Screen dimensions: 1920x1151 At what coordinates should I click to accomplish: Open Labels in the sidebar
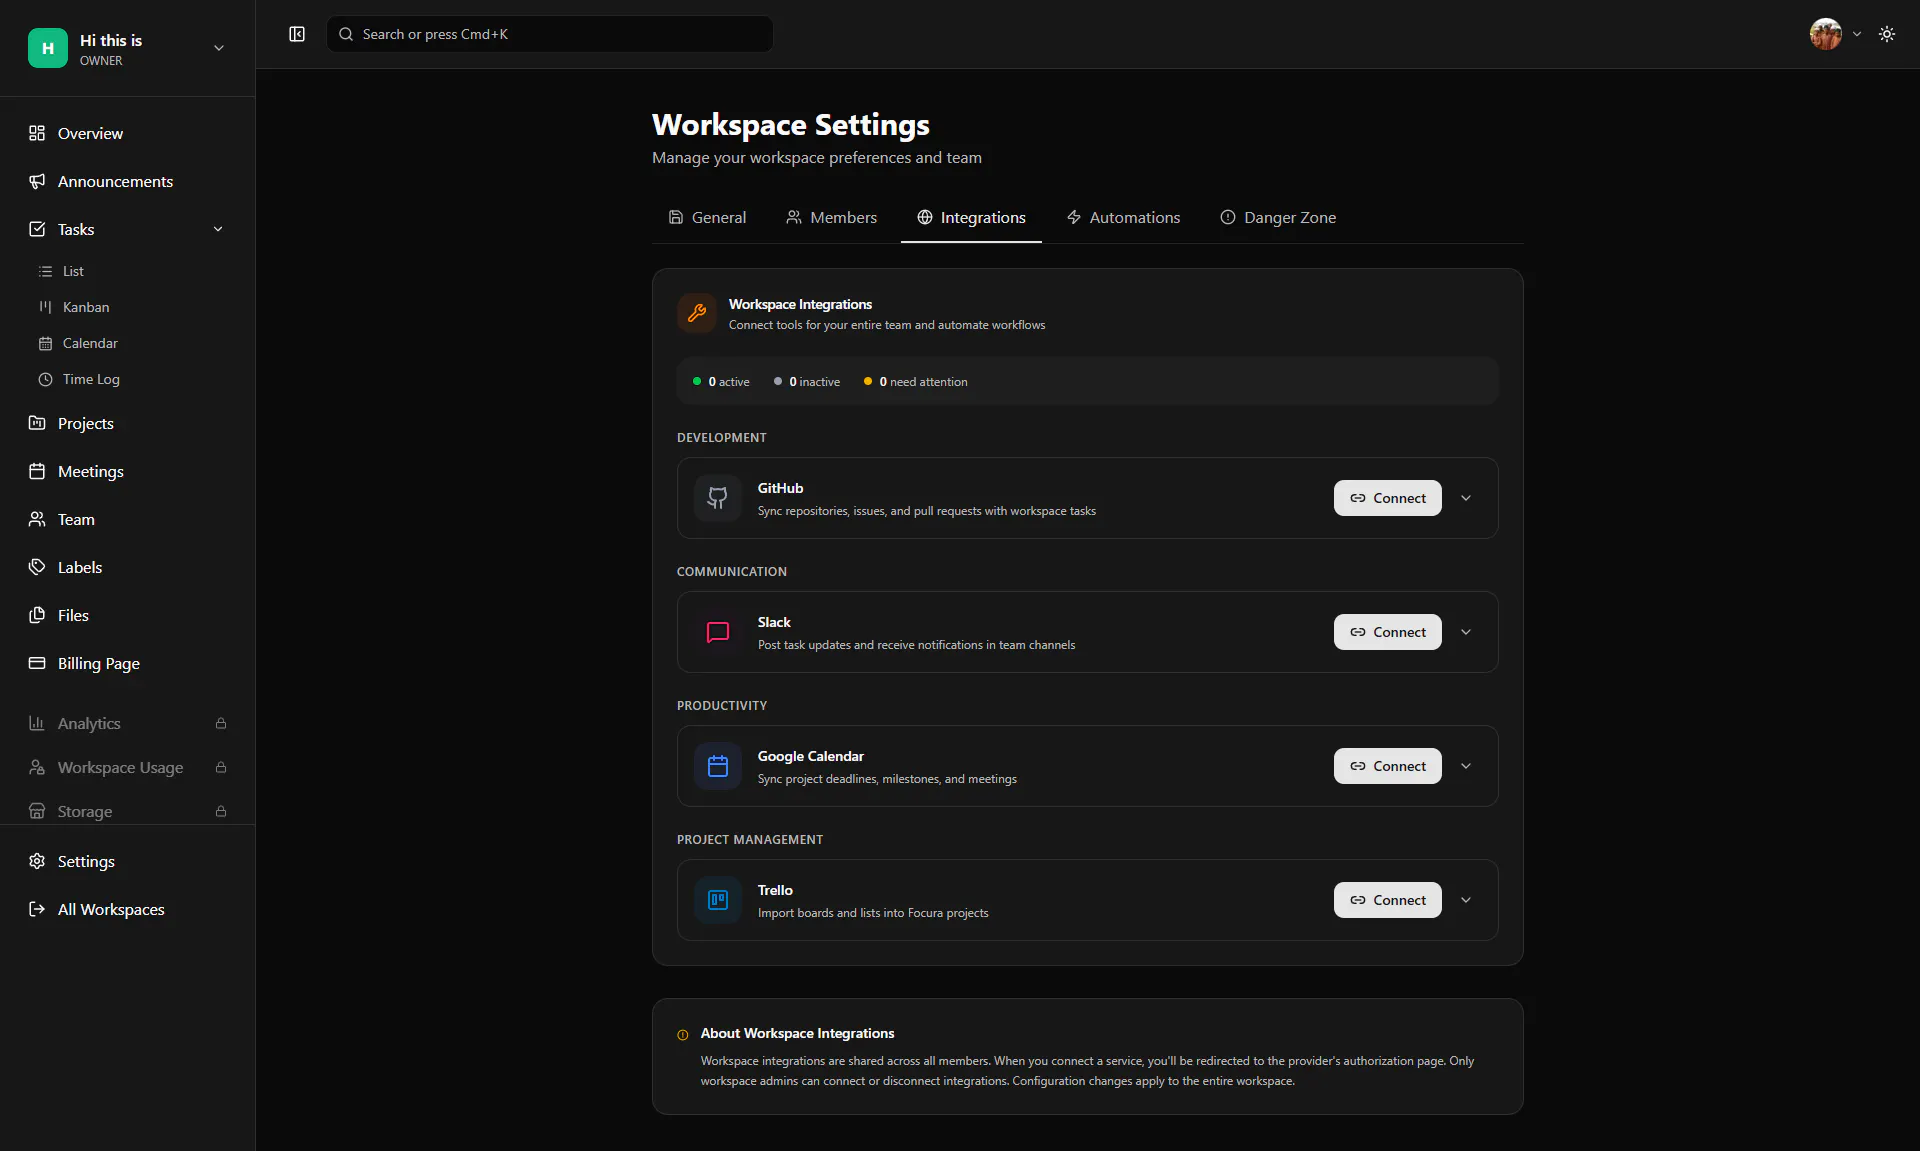(x=128, y=567)
